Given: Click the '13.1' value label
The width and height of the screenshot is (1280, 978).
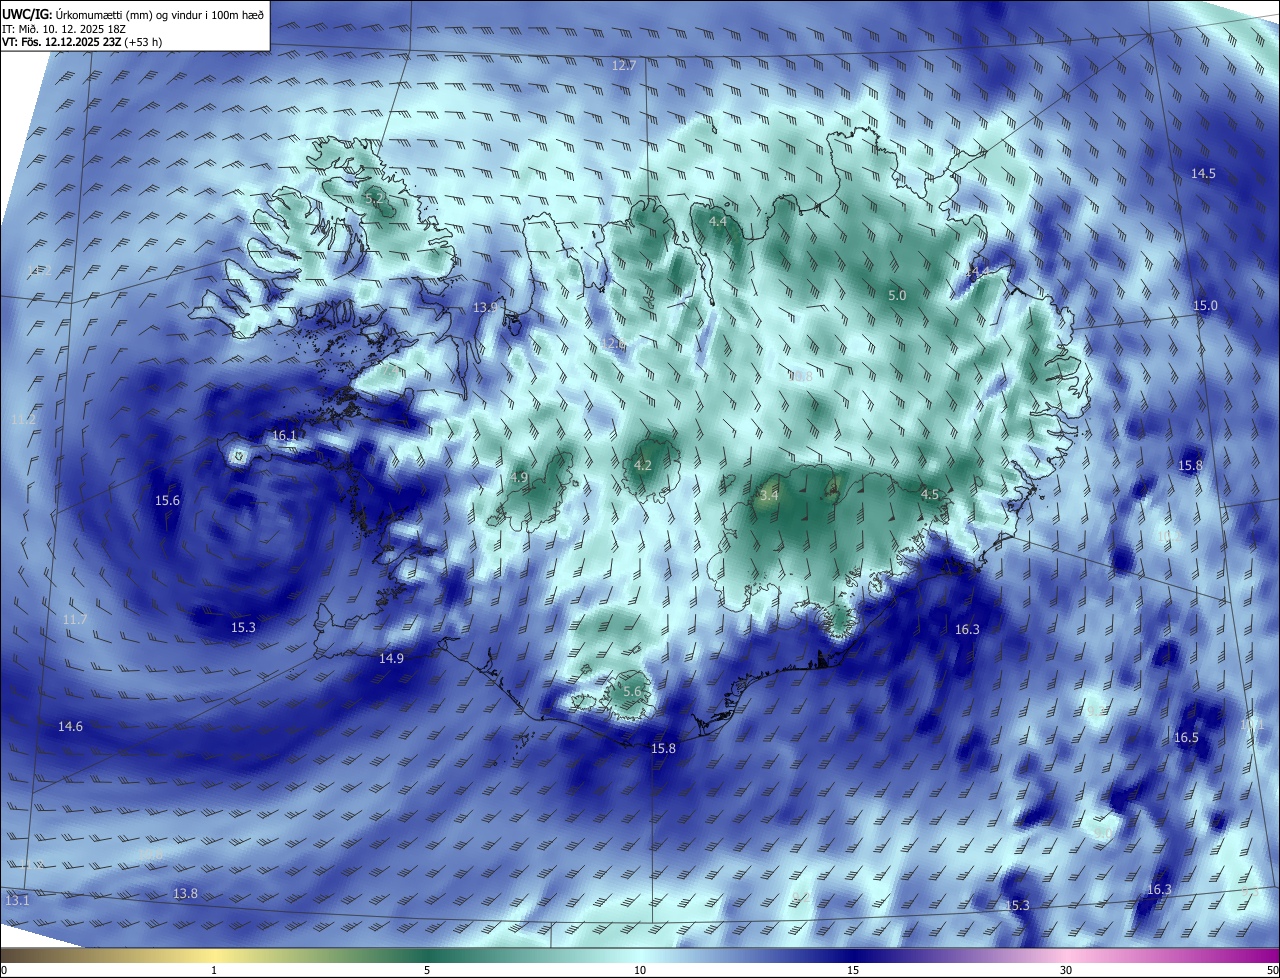Looking at the screenshot, I should pos(18,901).
